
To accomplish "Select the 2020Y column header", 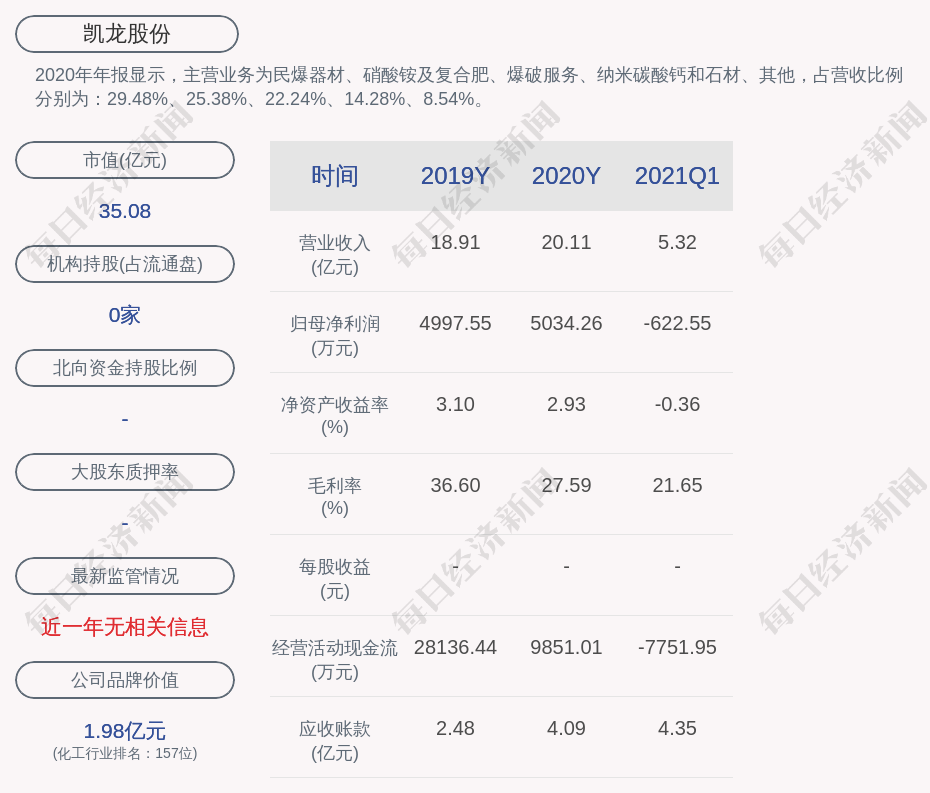I will 566,177.
